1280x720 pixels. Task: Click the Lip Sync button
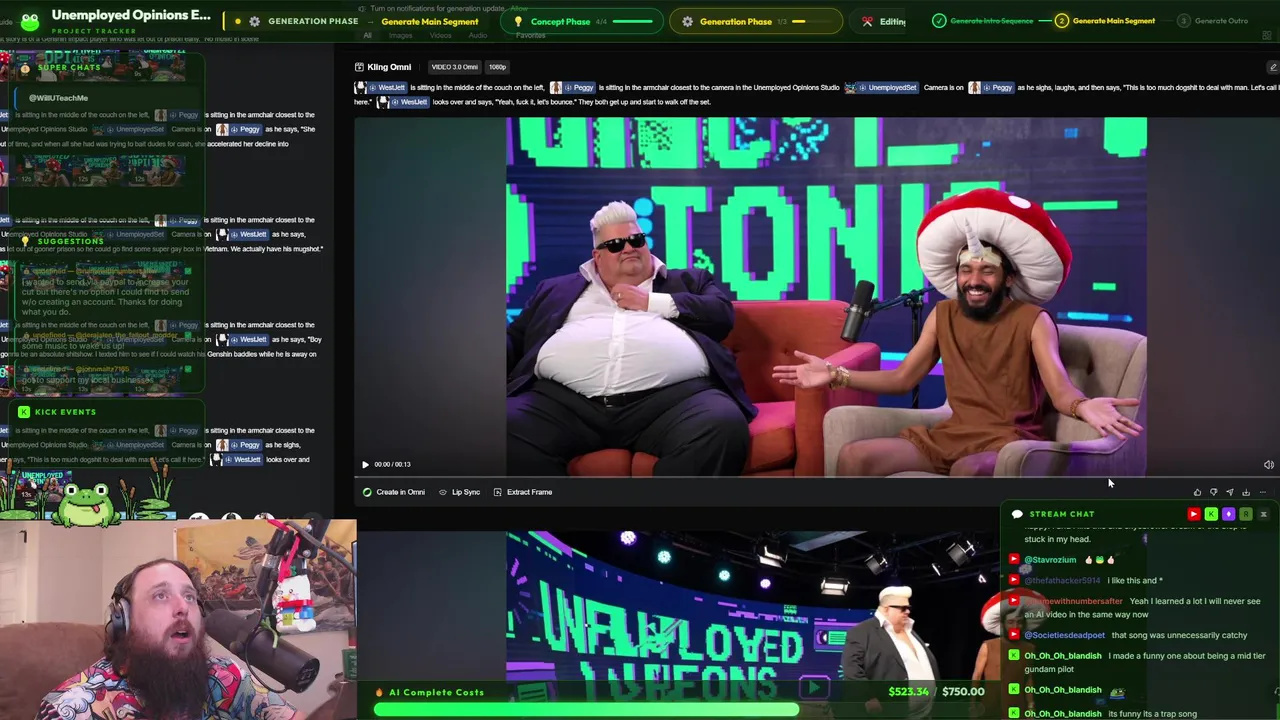[460, 492]
